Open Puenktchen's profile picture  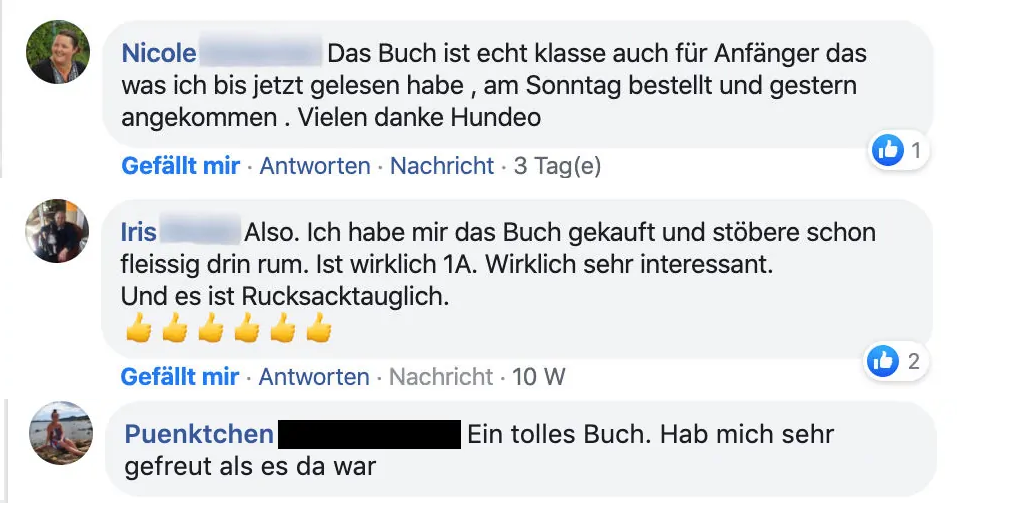61,433
